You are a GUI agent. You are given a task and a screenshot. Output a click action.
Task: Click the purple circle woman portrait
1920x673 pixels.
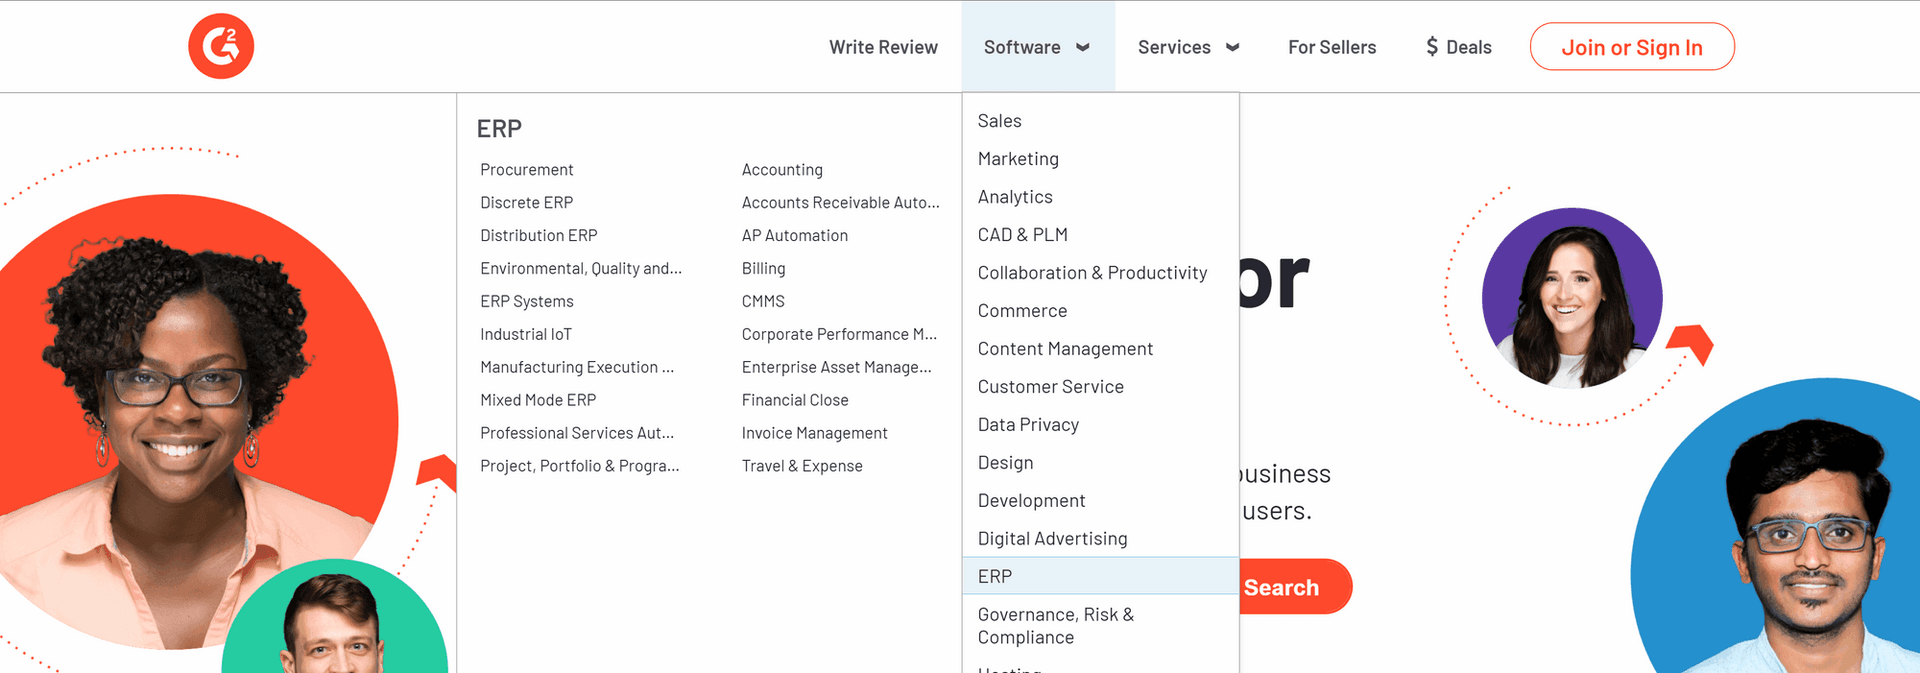1571,298
